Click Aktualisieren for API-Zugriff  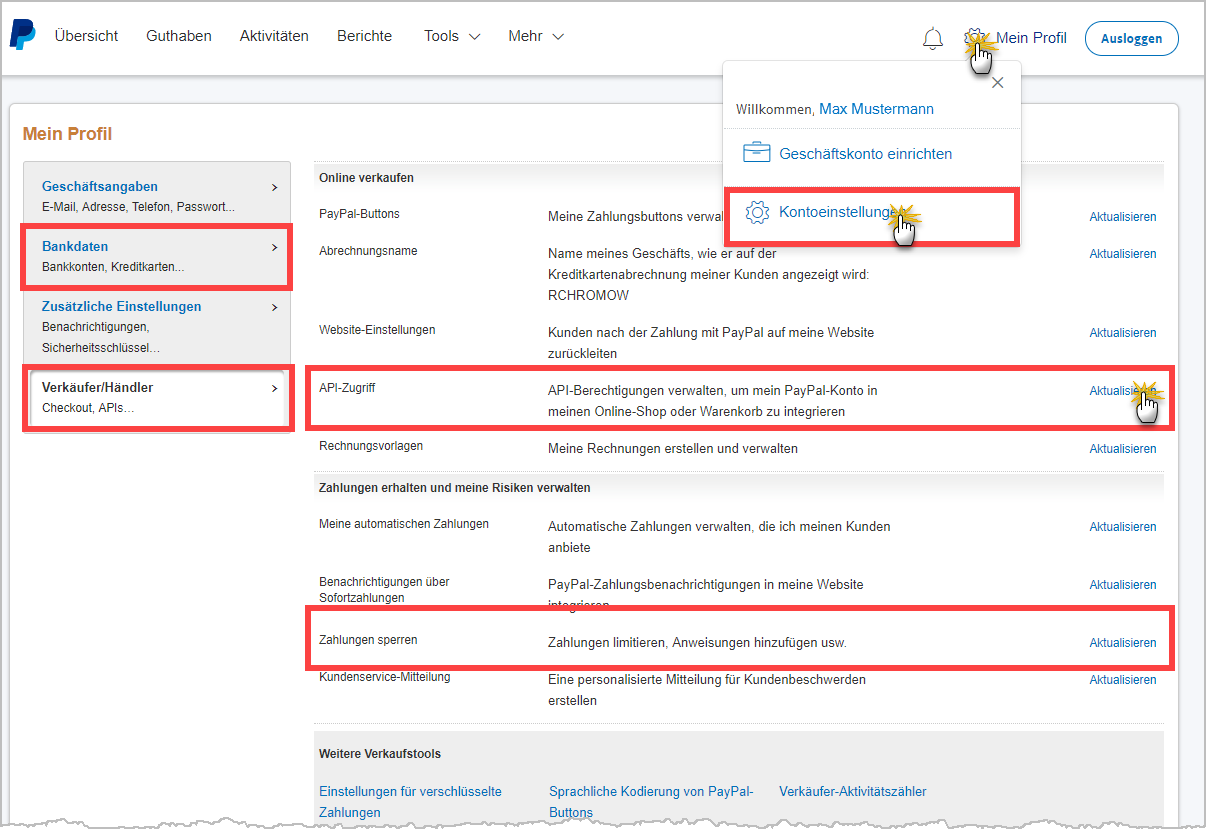(1122, 391)
